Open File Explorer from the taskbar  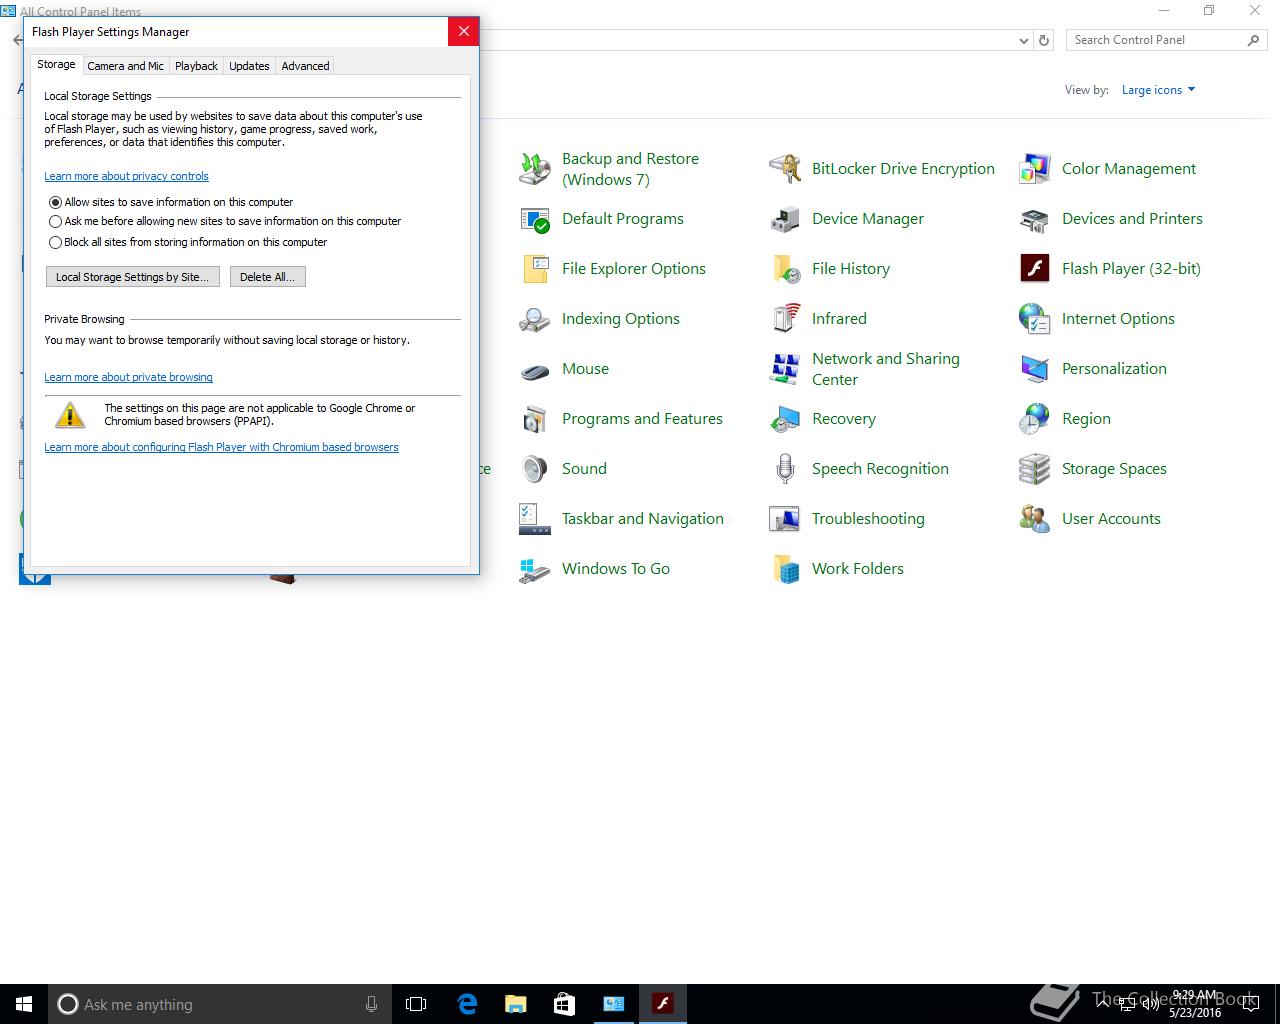click(x=515, y=1004)
